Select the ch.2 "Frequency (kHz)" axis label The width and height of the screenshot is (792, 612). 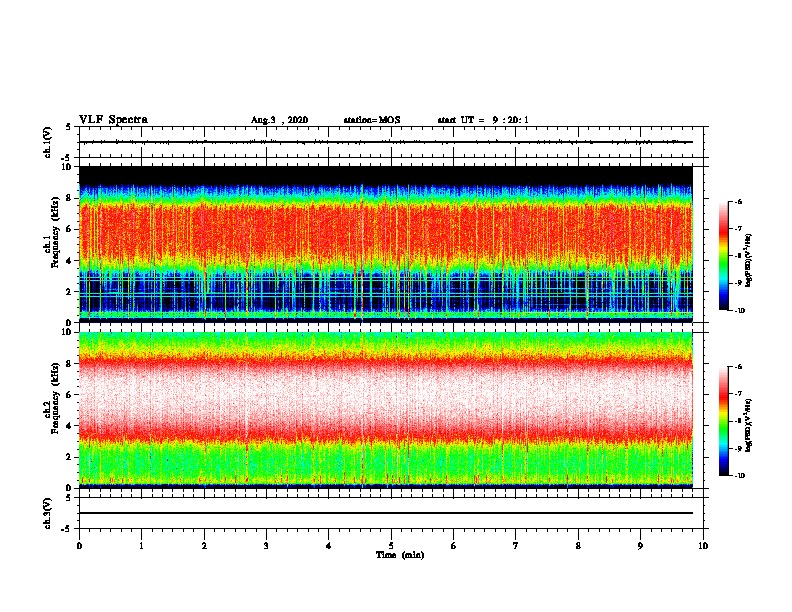[x=55, y=398]
